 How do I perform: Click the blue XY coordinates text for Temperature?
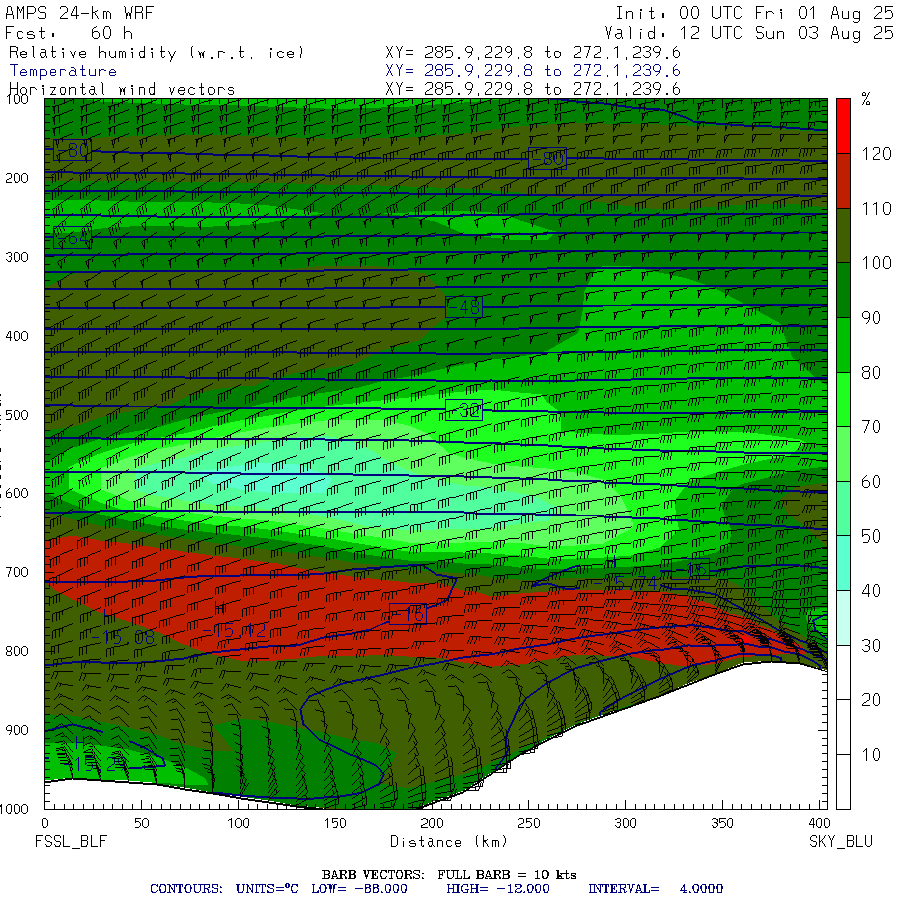click(533, 71)
